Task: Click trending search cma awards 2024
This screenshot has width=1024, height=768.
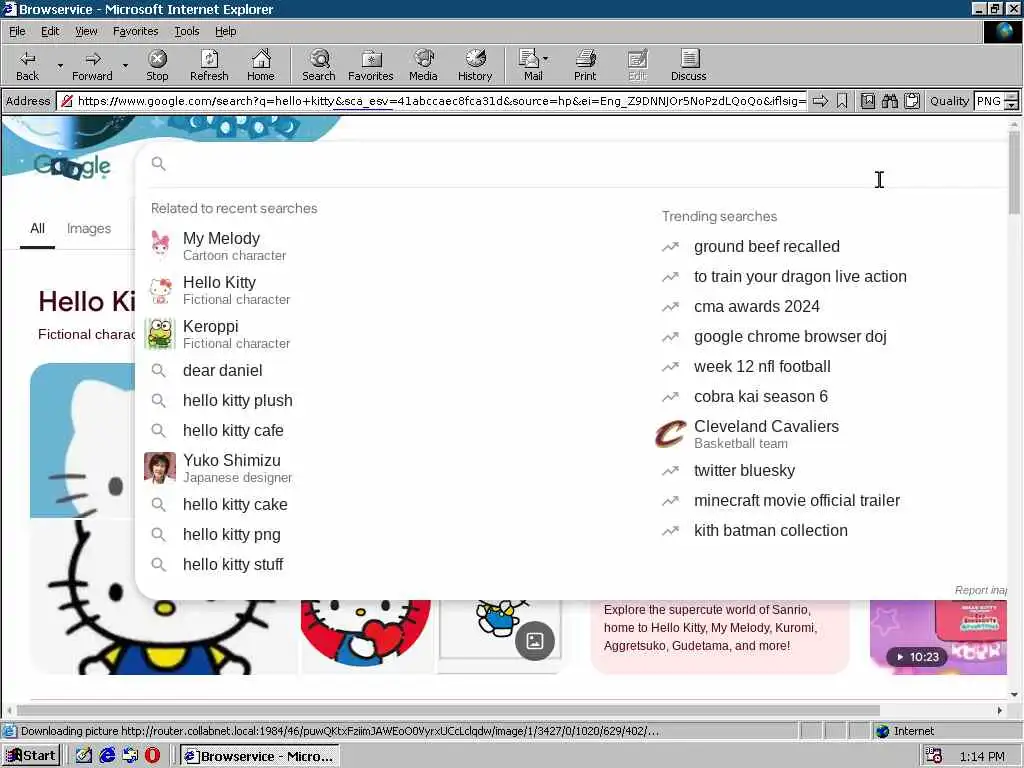Action: pyautogui.click(x=756, y=306)
